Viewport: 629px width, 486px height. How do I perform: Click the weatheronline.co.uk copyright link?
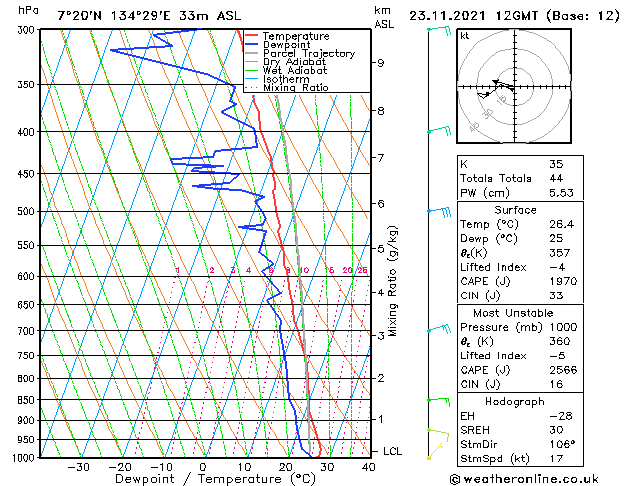524,479
